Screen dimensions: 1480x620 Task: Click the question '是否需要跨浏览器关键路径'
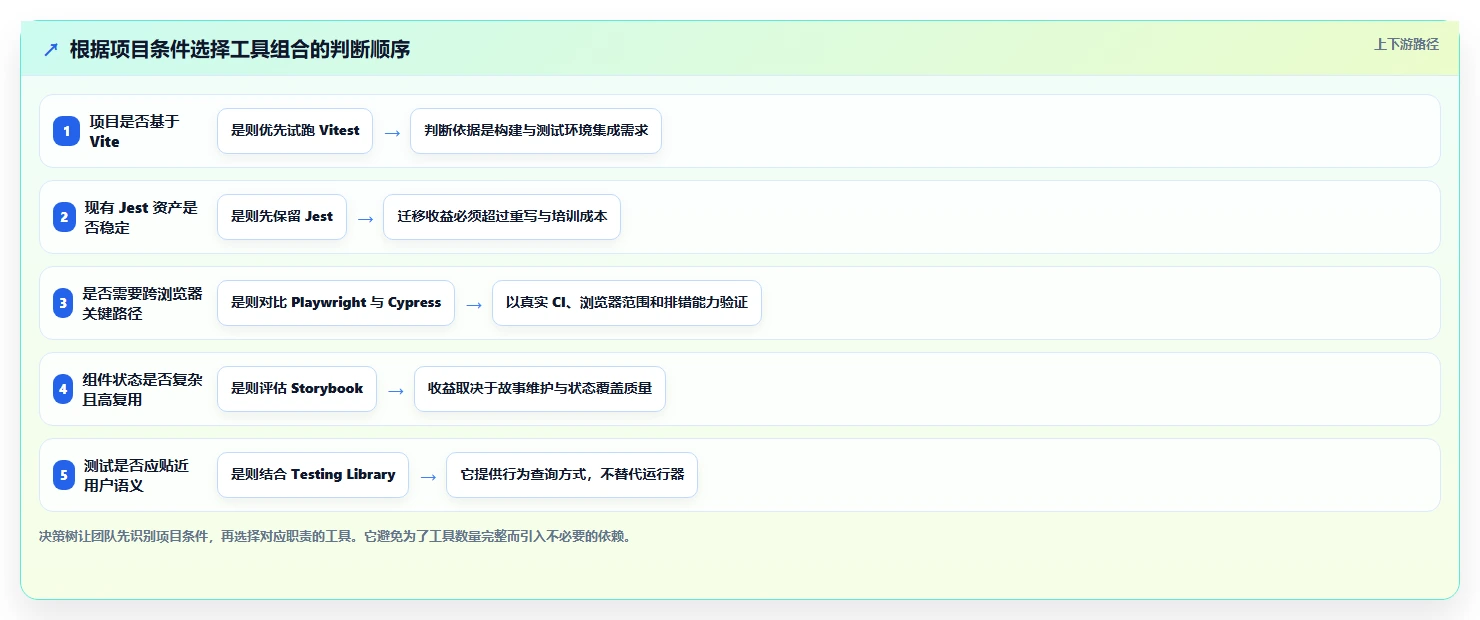coord(142,303)
